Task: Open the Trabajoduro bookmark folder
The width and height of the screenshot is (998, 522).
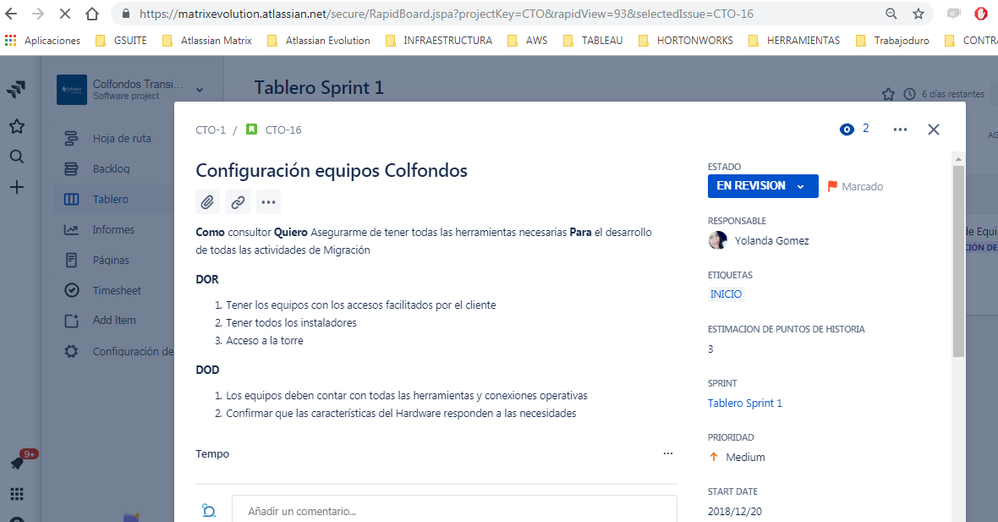Action: pos(893,40)
